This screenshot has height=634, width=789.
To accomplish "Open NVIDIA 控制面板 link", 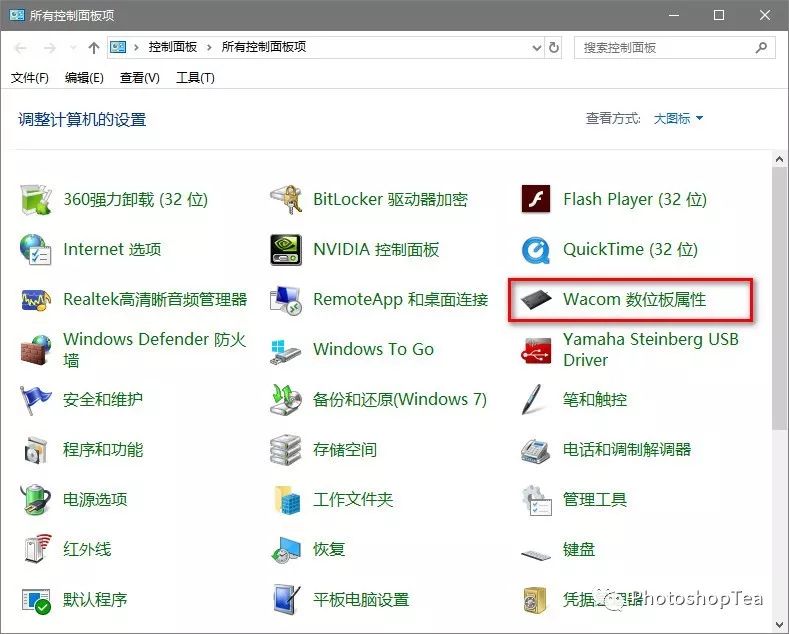I will click(x=376, y=250).
